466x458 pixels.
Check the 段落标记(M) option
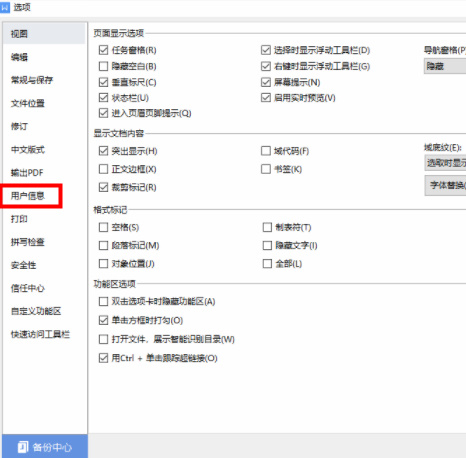pos(103,245)
